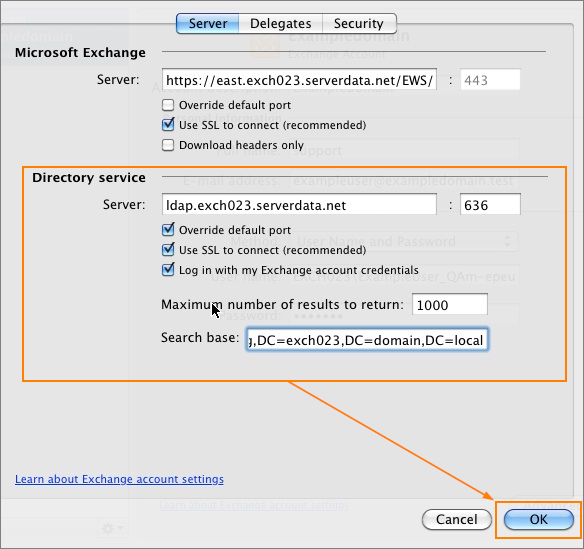Click the OK button
Viewport: 584px width, 549px height.
[539, 519]
